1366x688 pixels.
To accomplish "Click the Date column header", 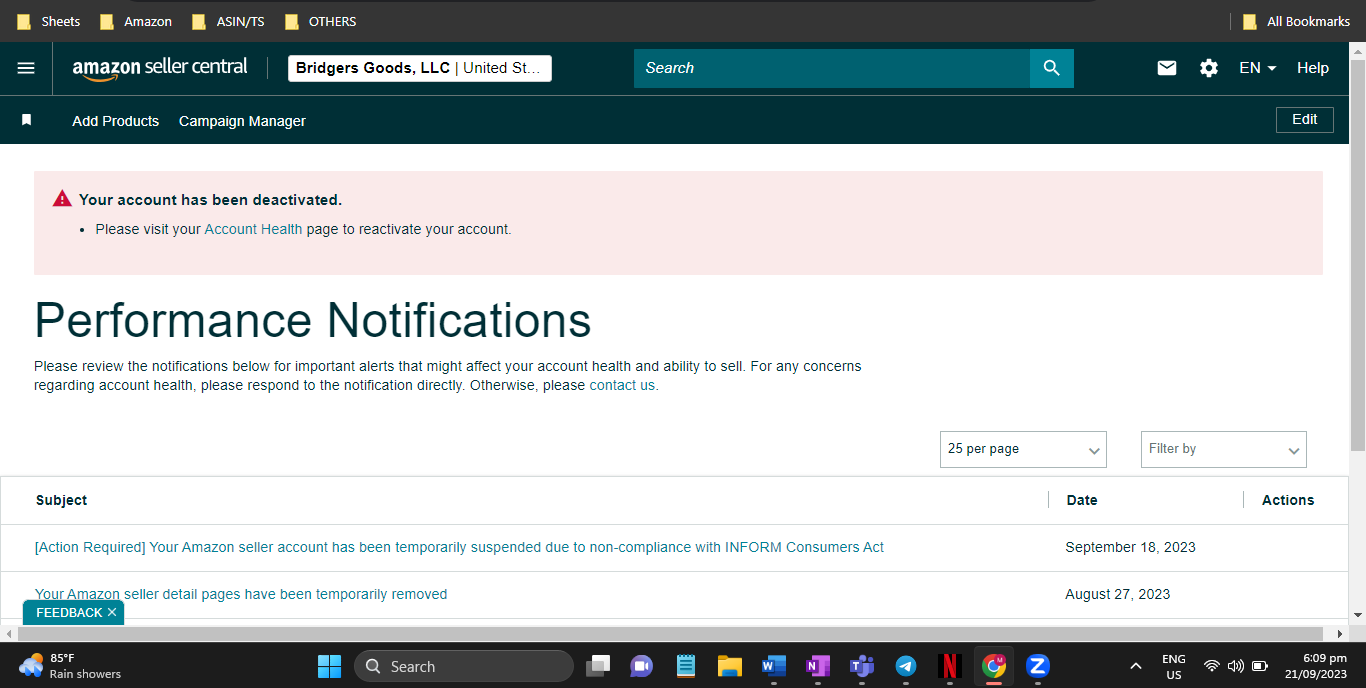I will (x=1082, y=500).
